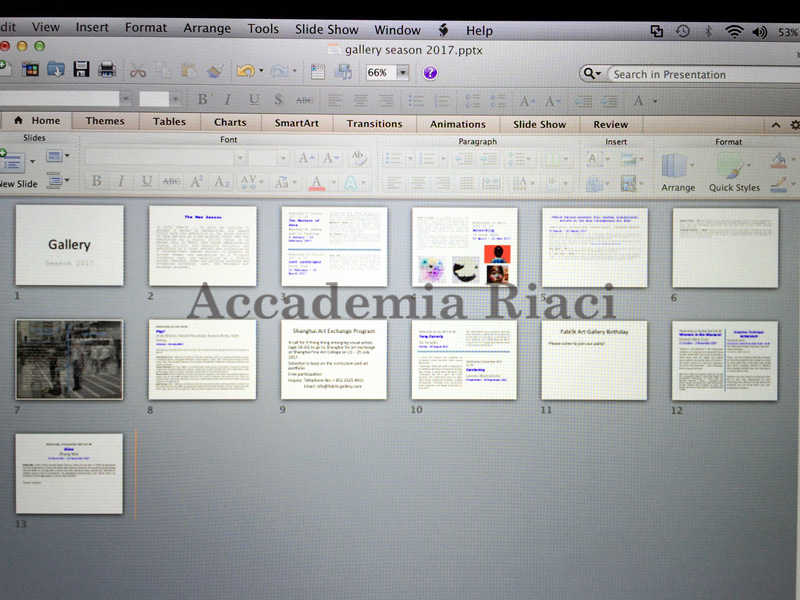The image size is (800, 600).
Task: Click the shape fill paint bucket
Action: [779, 160]
